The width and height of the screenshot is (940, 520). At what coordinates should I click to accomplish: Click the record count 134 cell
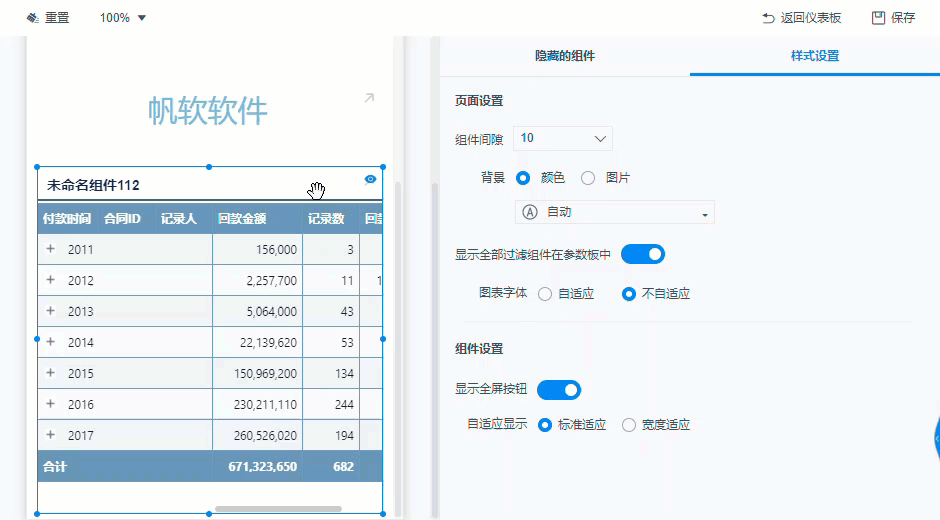[344, 374]
